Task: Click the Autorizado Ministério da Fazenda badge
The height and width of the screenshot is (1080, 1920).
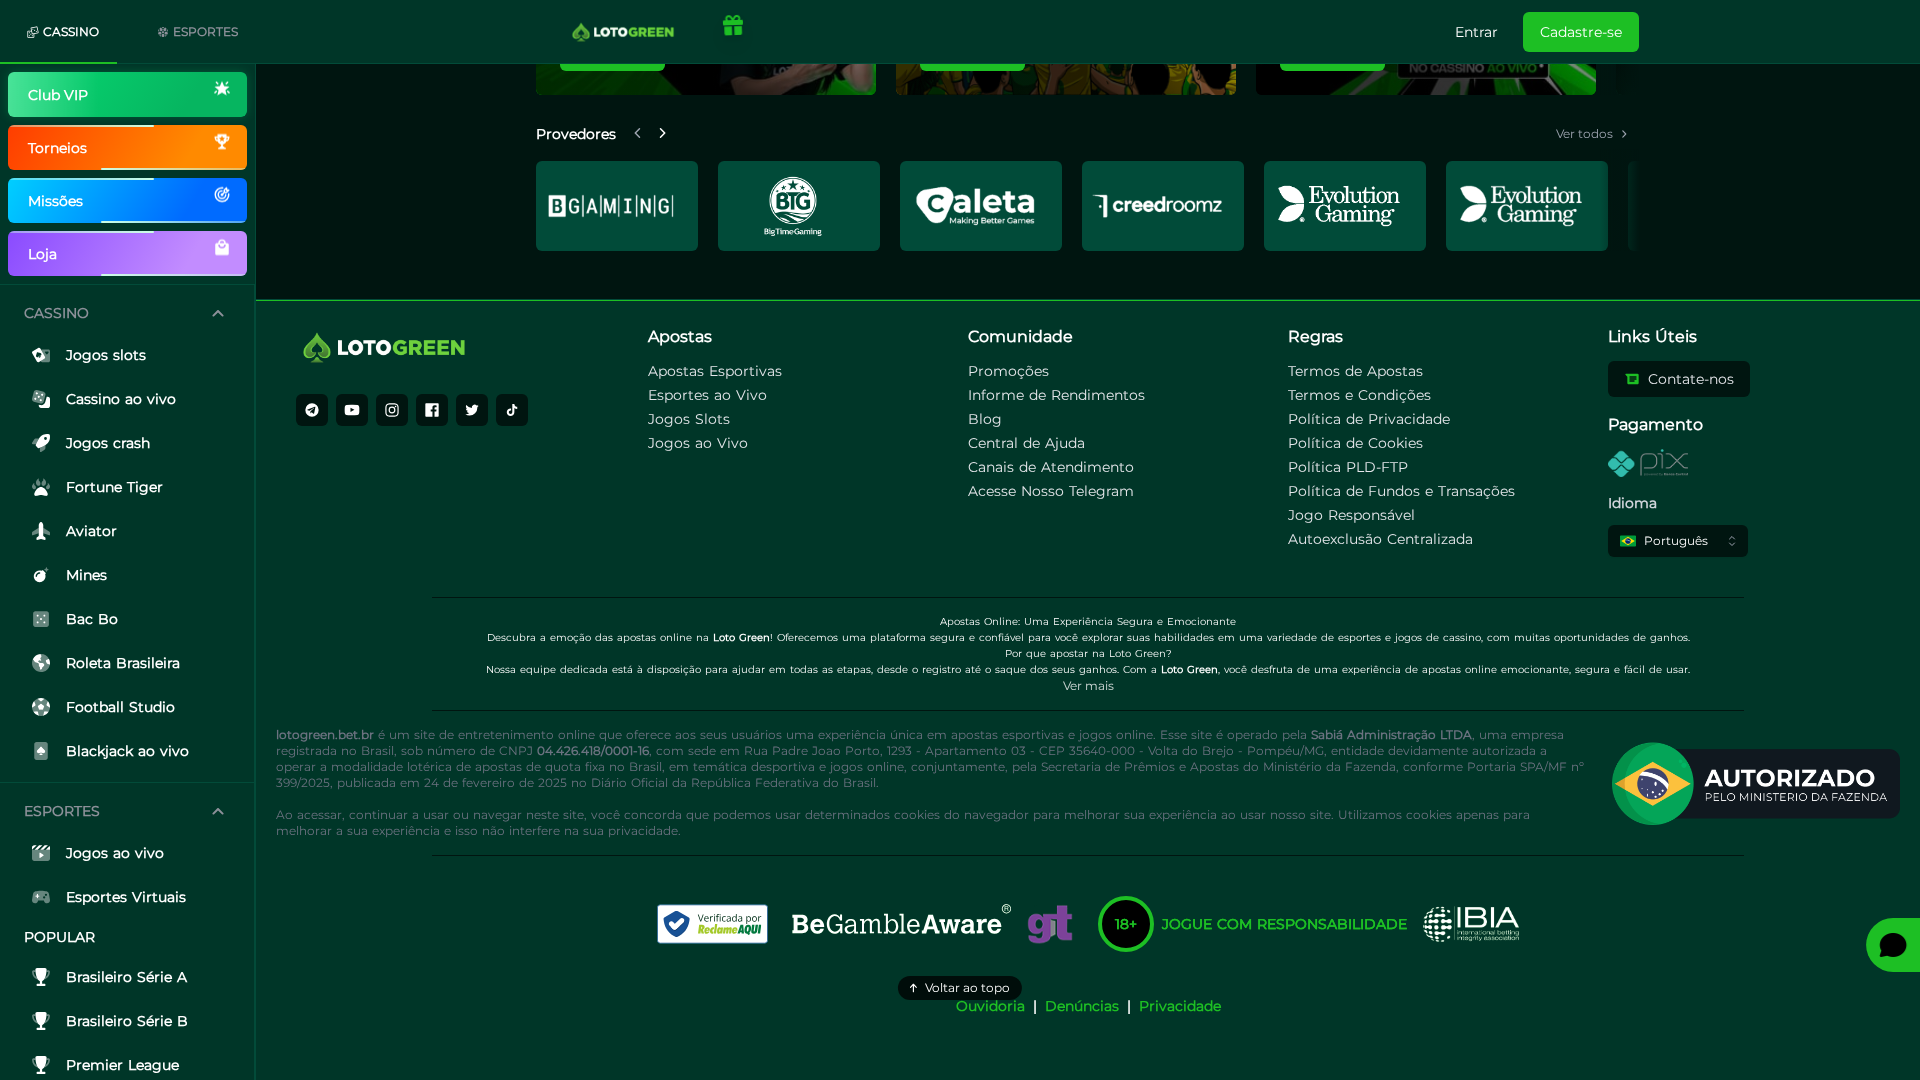Action: 1755,784
